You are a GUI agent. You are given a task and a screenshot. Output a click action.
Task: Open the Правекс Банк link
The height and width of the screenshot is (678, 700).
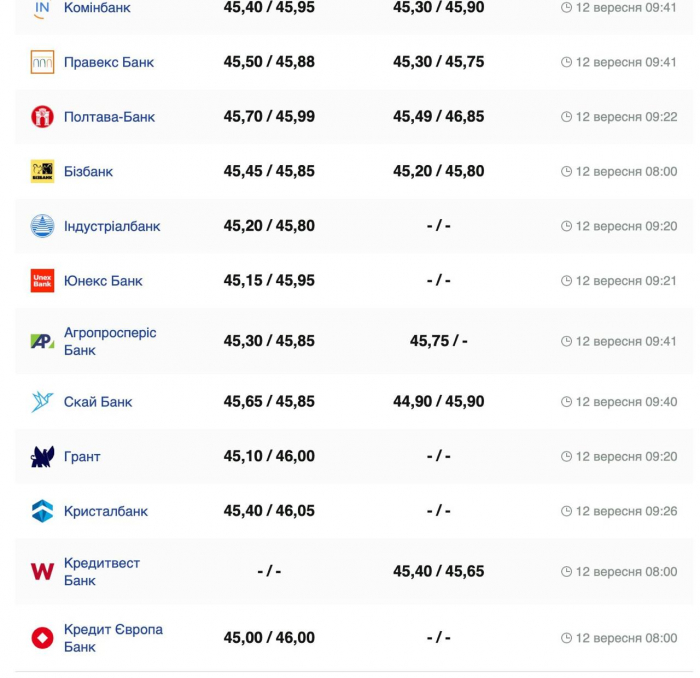click(x=108, y=62)
